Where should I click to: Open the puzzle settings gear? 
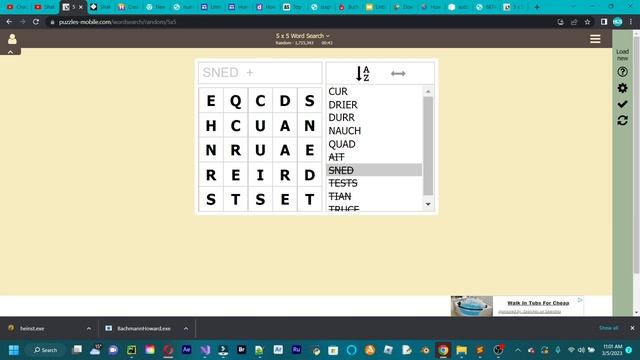(x=622, y=88)
